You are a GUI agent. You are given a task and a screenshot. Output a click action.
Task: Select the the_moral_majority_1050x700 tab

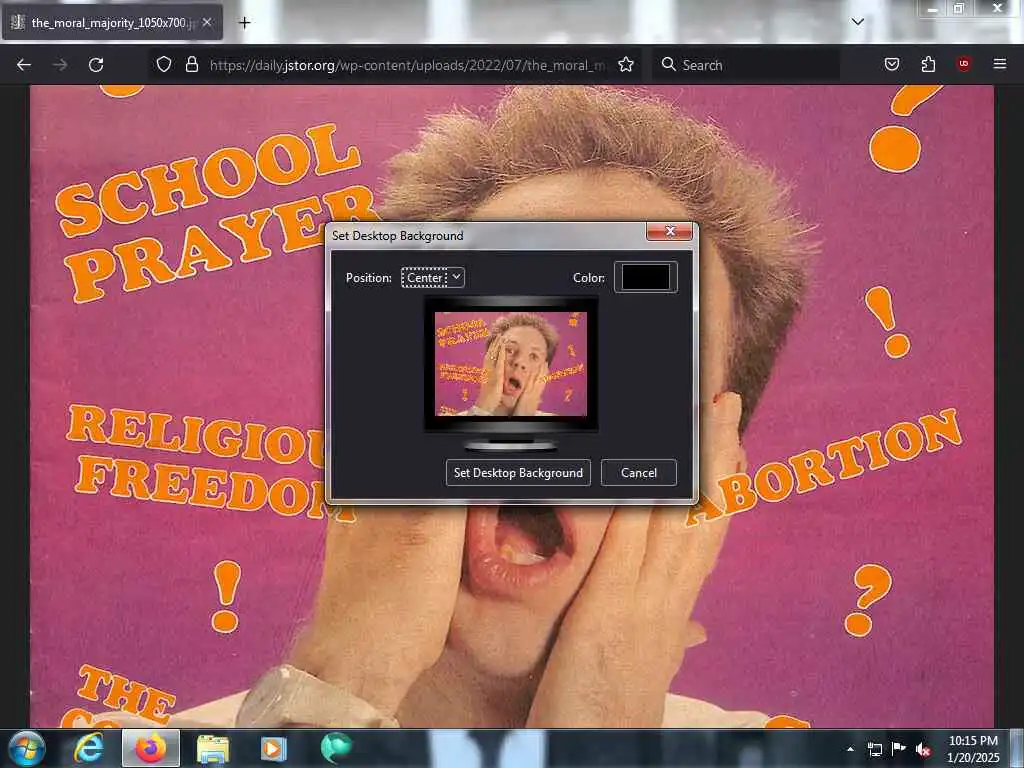112,23
